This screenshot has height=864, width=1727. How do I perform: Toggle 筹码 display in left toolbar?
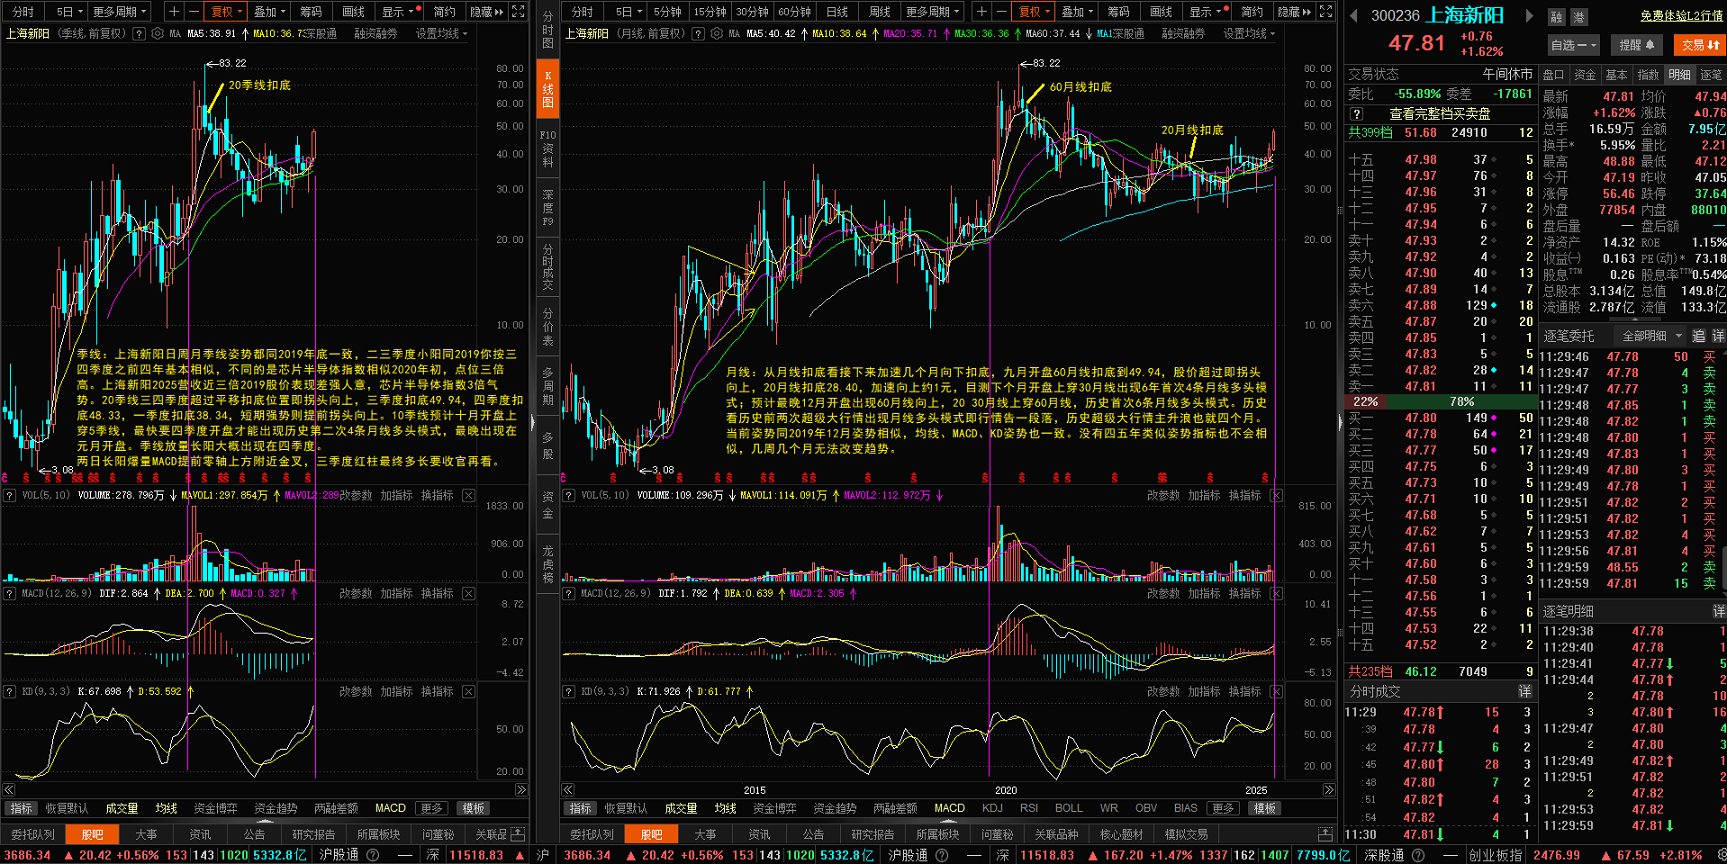point(311,11)
